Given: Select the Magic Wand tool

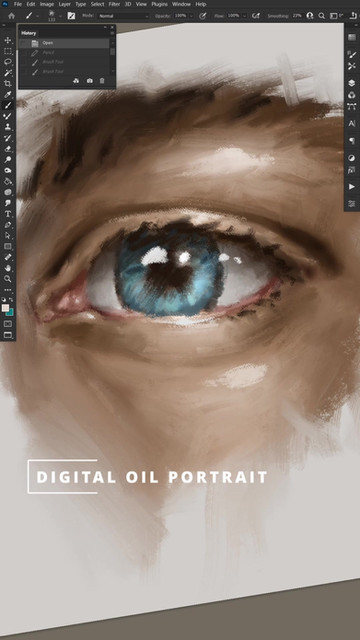Looking at the screenshot, I should (x=7, y=73).
